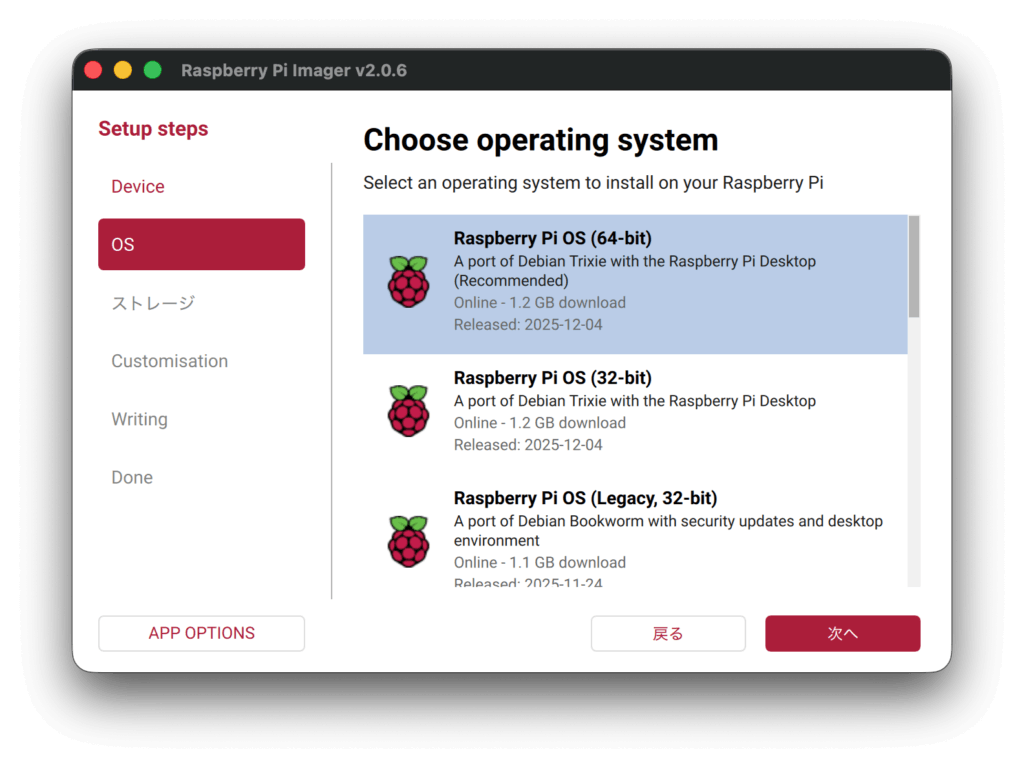Click the Raspberry Pi OS (32-bit) raspberry icon
This screenshot has width=1024, height=768.
click(408, 410)
